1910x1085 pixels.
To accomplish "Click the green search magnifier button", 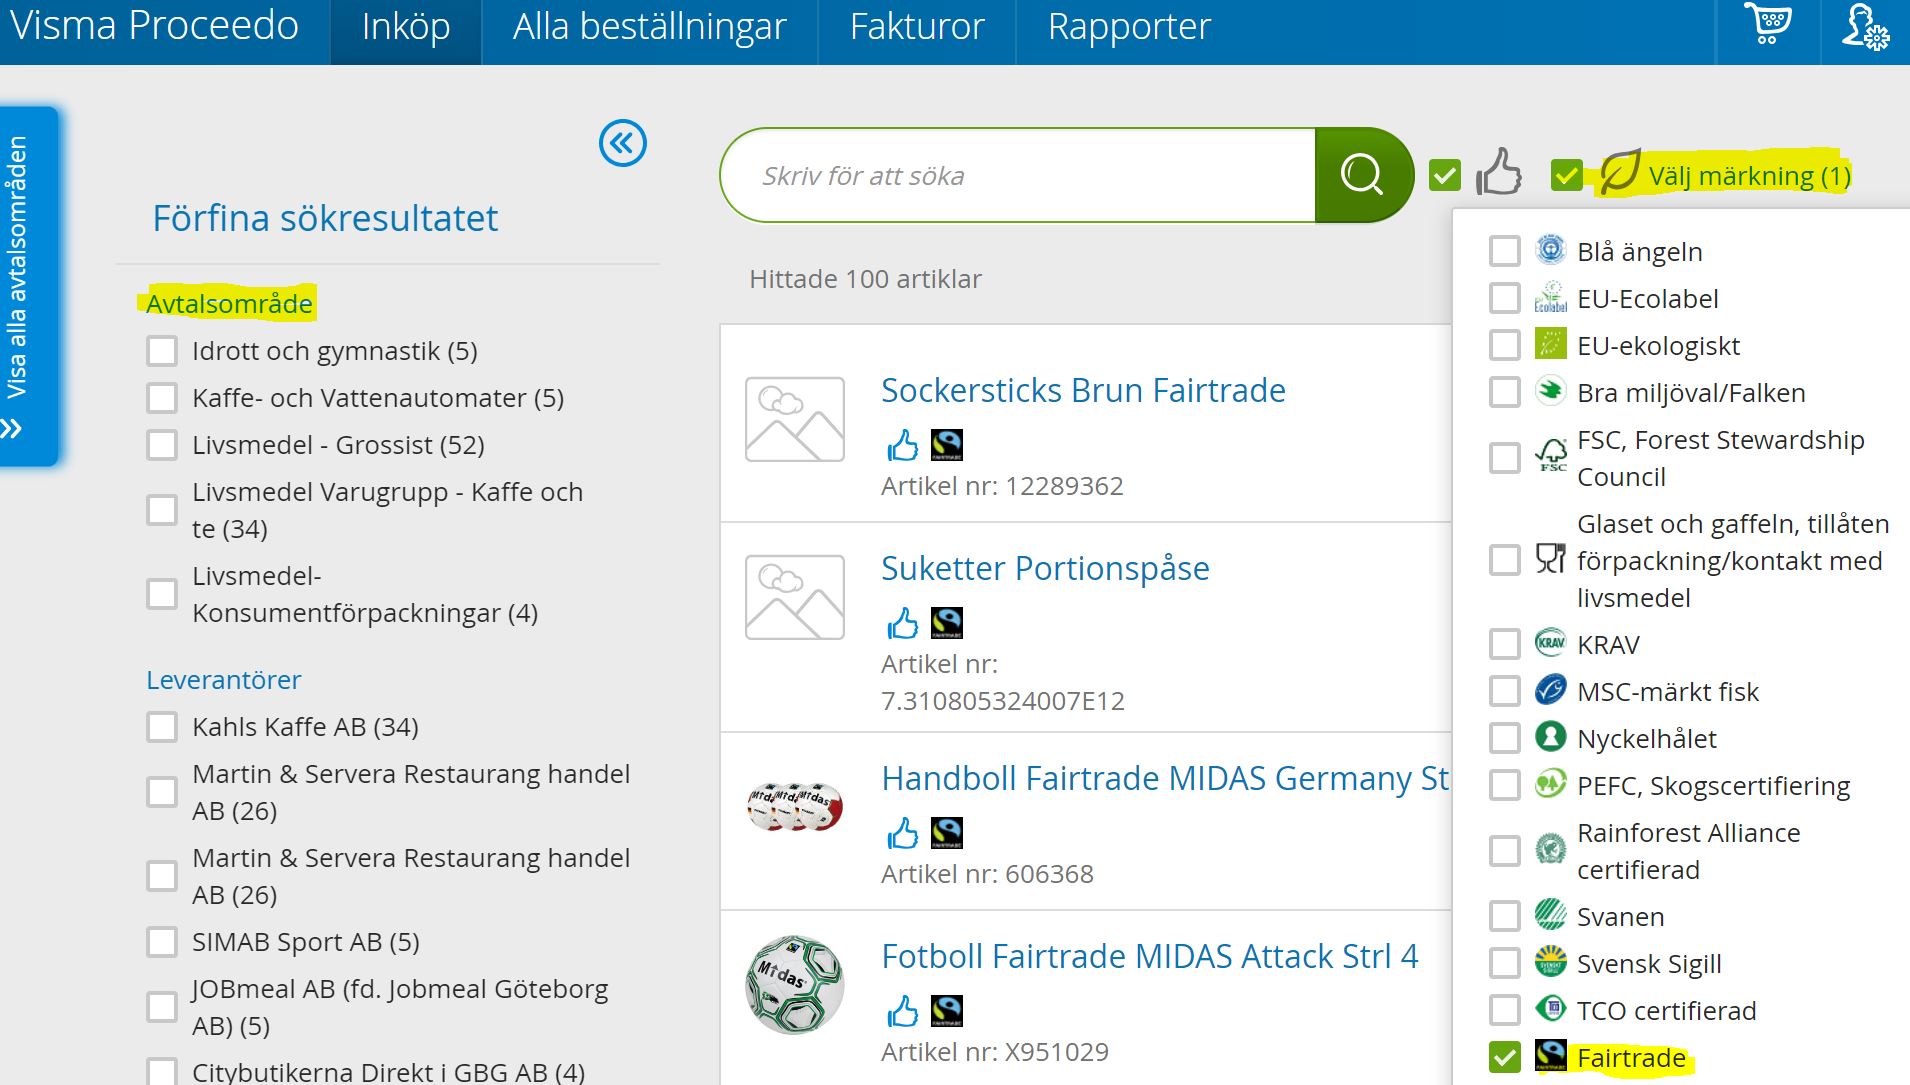I will tap(1363, 175).
